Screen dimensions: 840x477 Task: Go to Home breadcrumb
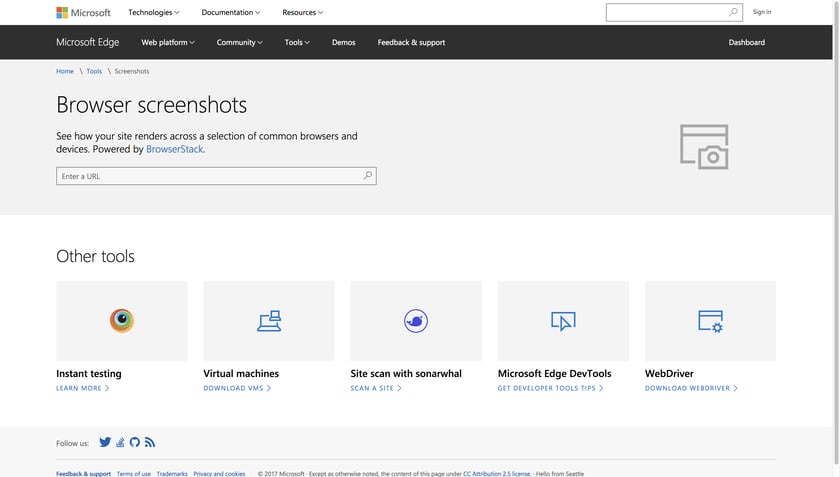point(65,71)
